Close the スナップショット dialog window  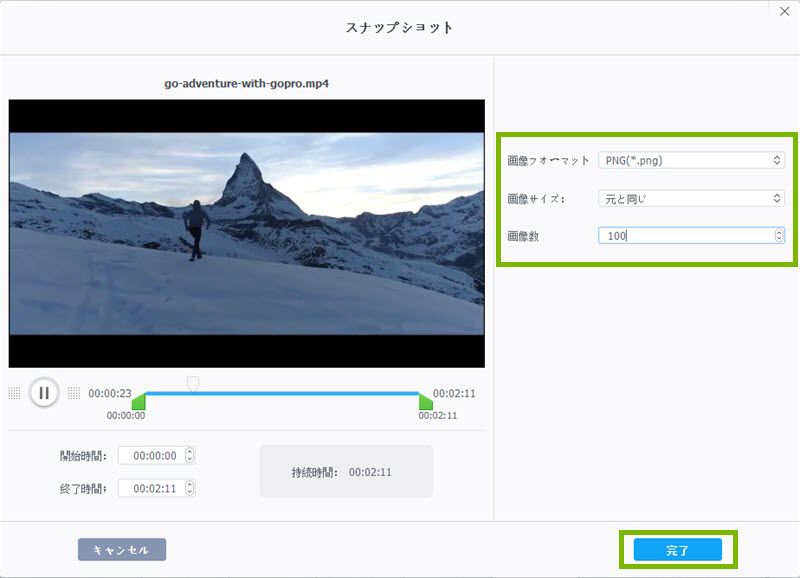pos(785,11)
